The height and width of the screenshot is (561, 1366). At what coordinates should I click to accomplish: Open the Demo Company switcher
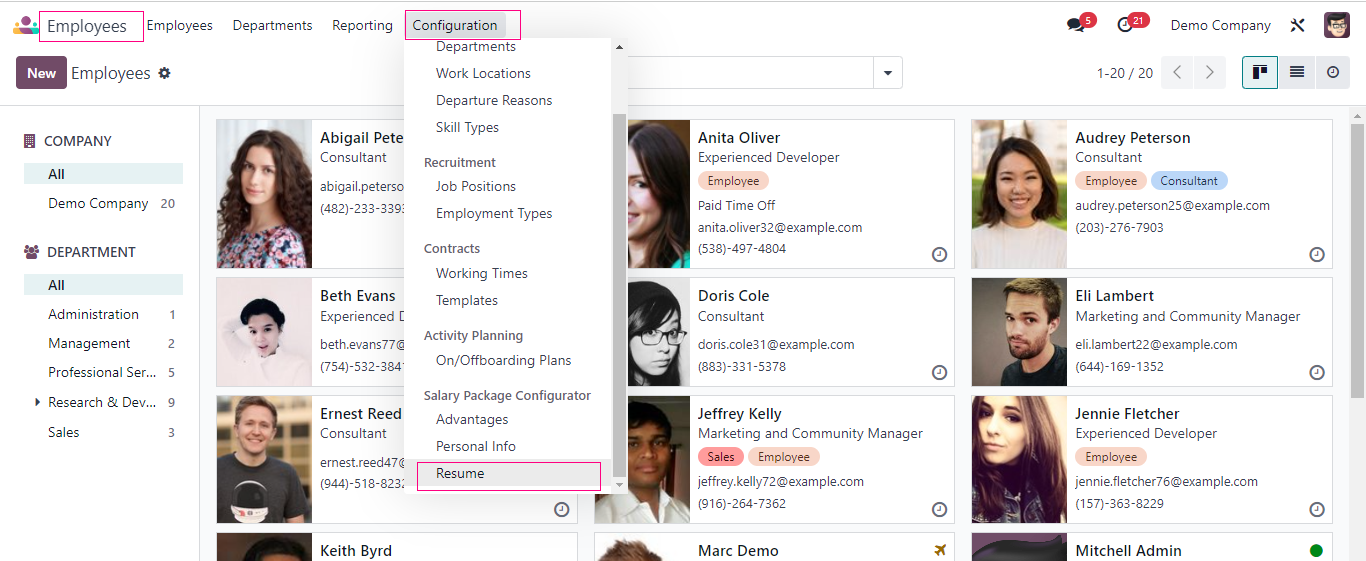pyautogui.click(x=1220, y=25)
